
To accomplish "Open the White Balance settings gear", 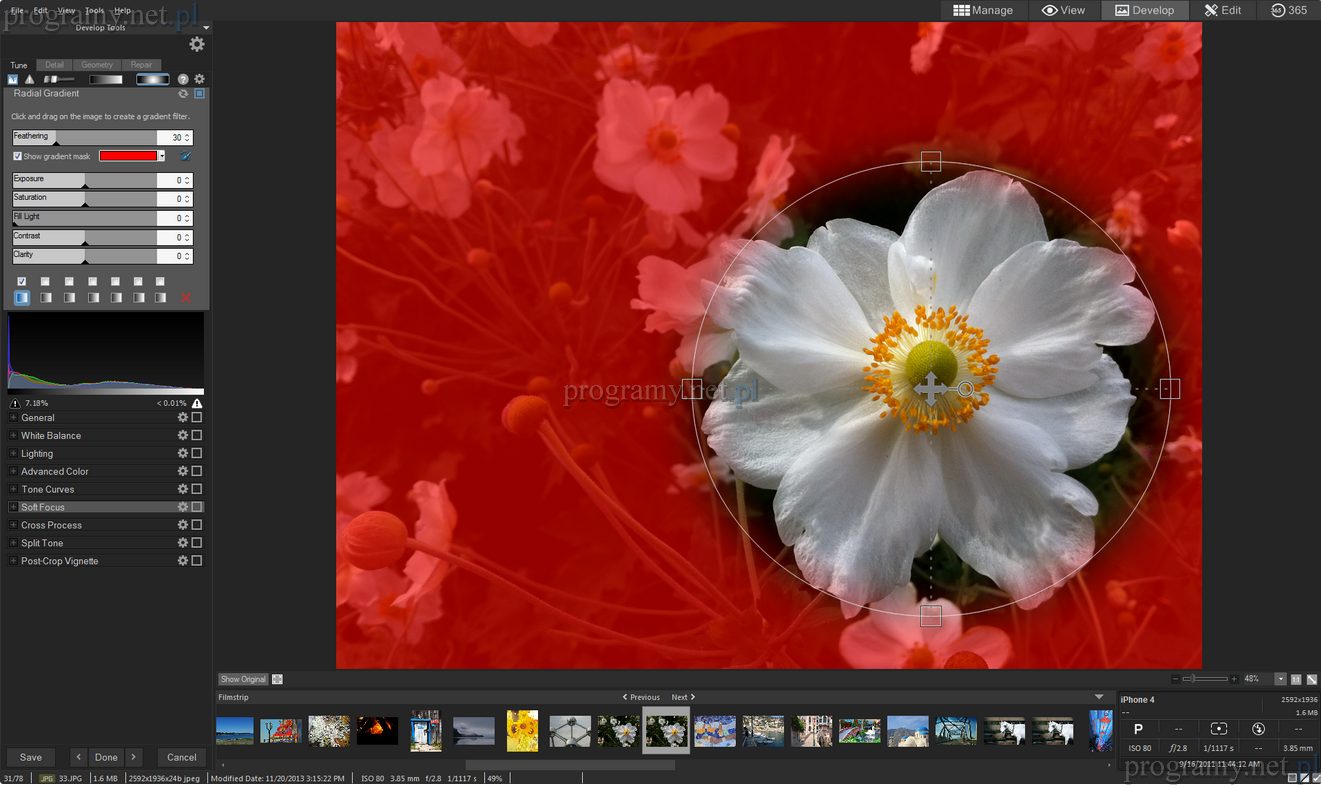I will click(x=182, y=436).
